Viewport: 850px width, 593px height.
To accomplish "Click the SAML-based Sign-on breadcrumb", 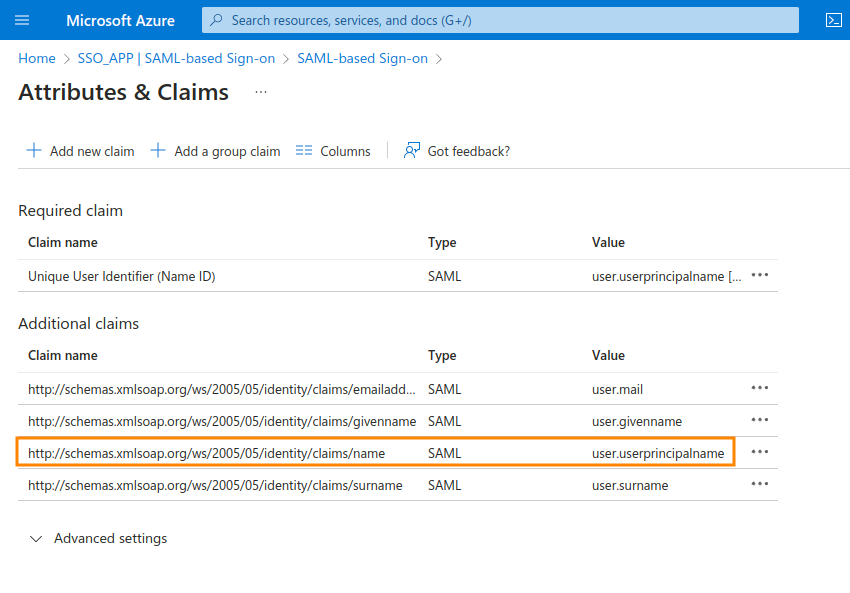I will pos(362,59).
